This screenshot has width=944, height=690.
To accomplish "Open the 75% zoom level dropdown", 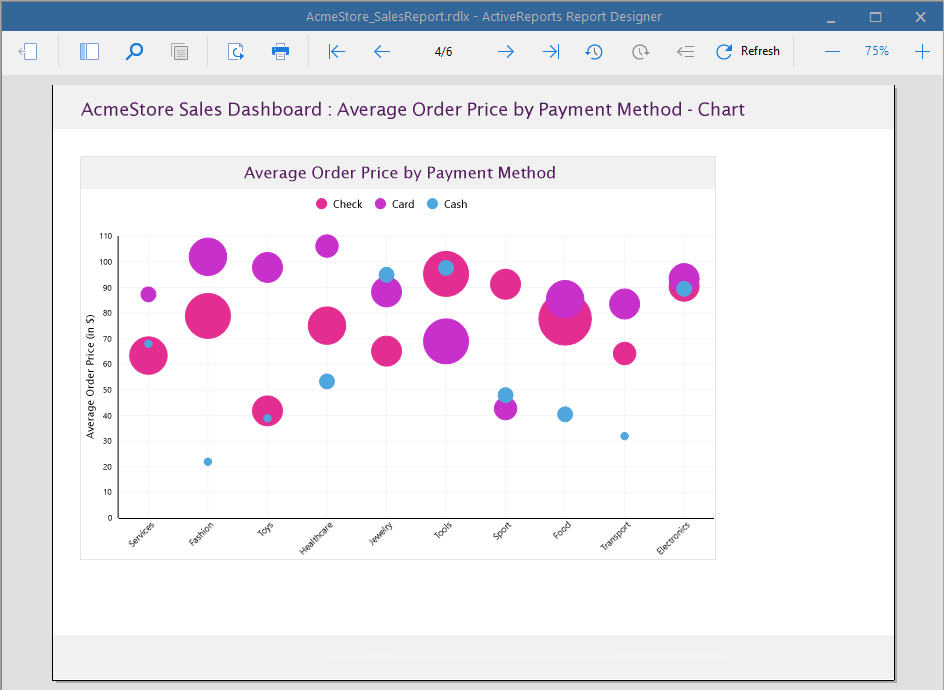I will (877, 51).
